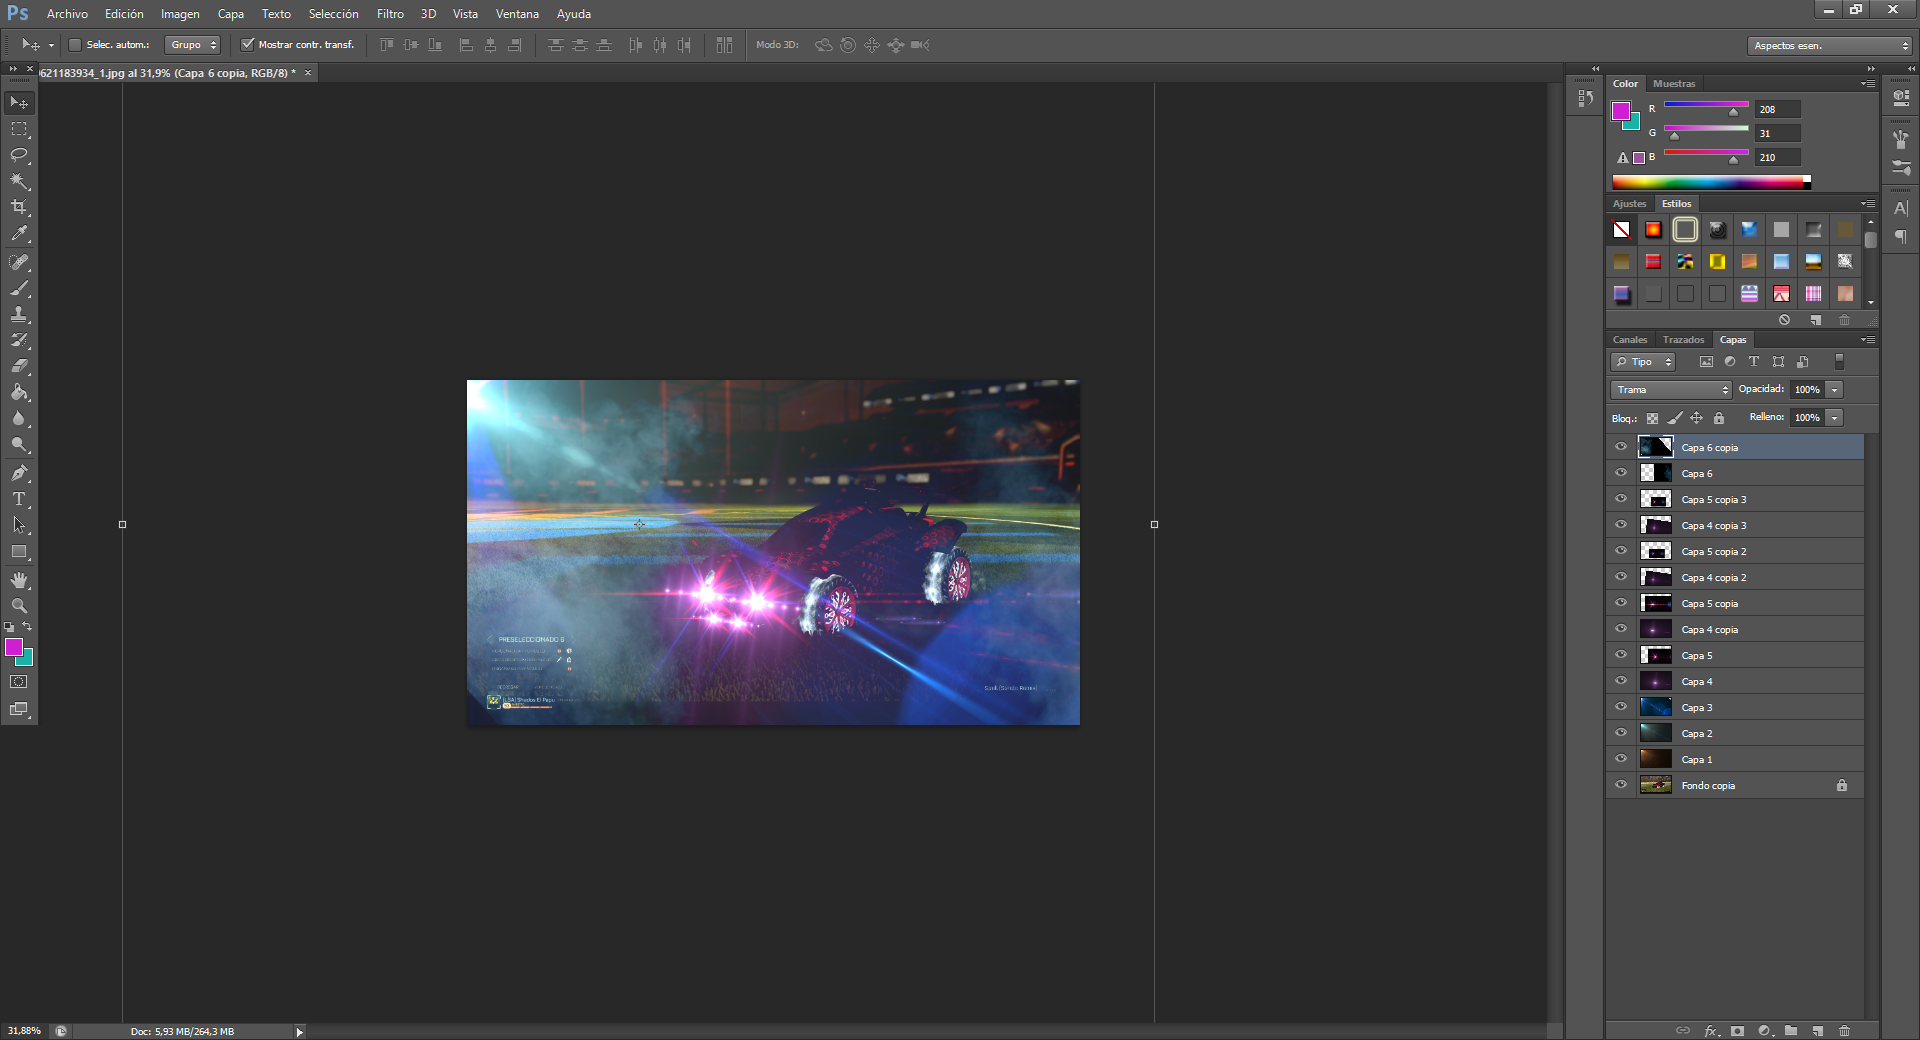
Task: Select the Crop tool
Action: 19,207
